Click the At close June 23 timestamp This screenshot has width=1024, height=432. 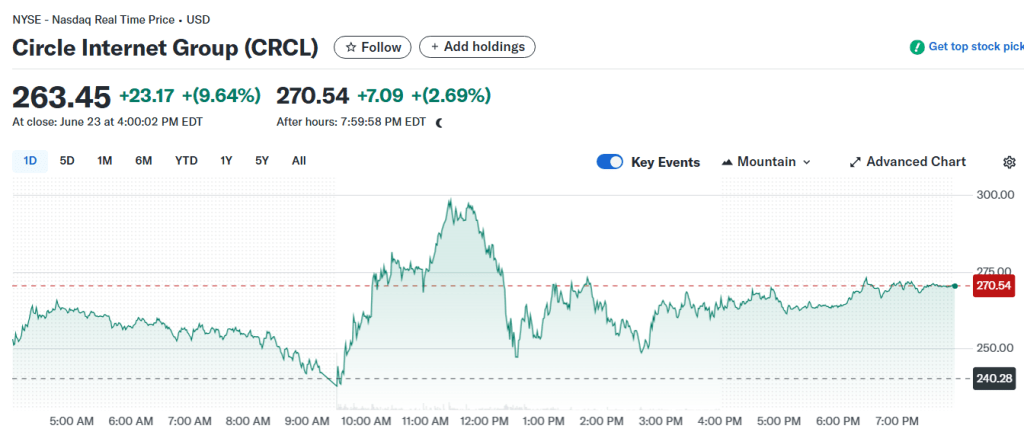point(107,121)
